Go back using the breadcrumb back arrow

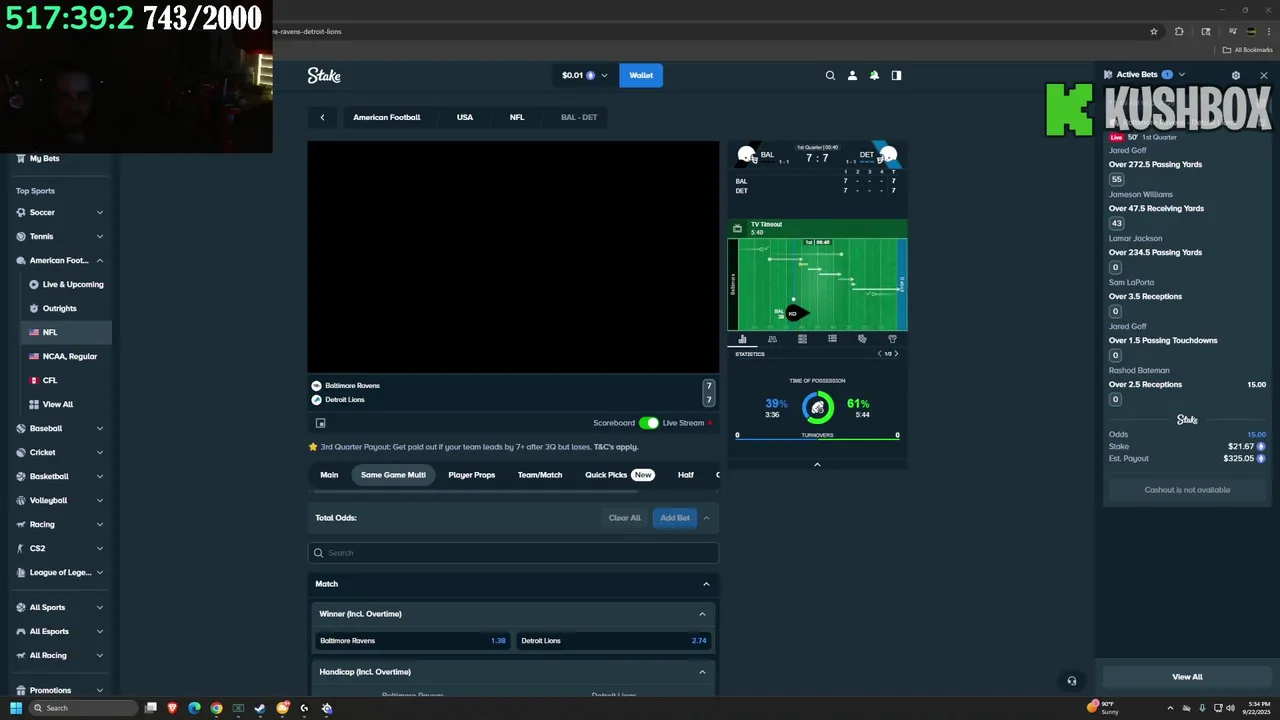coord(322,117)
